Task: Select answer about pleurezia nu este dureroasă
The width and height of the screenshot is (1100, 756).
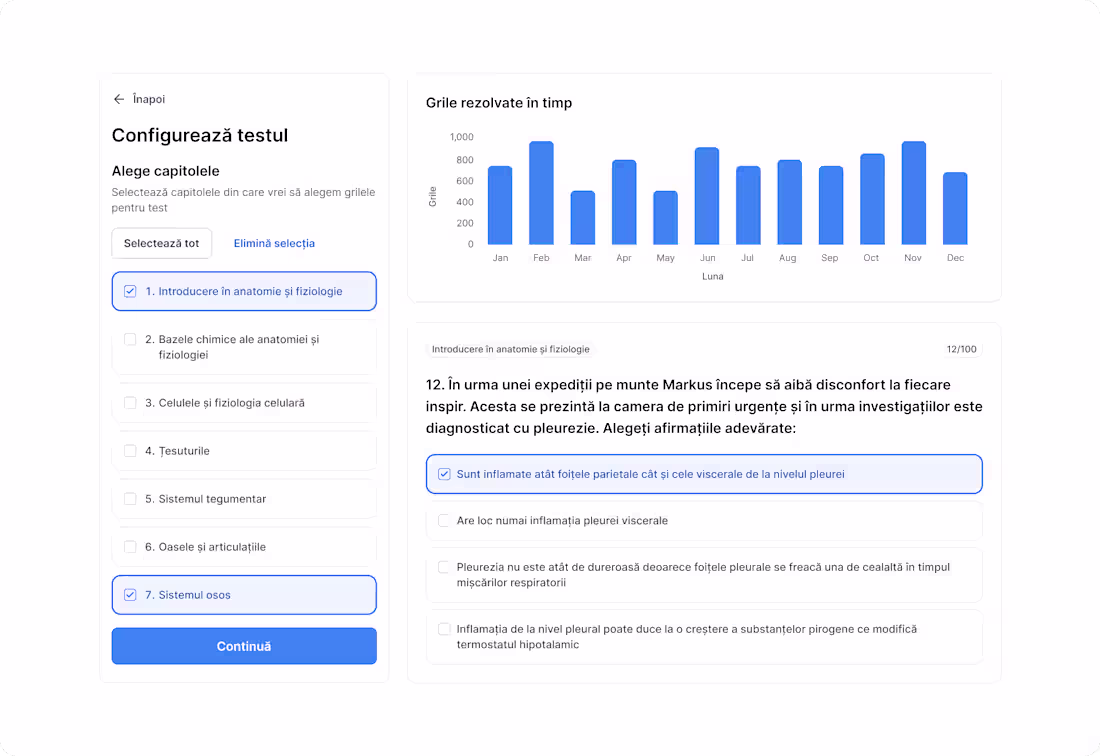Action: [x=445, y=567]
